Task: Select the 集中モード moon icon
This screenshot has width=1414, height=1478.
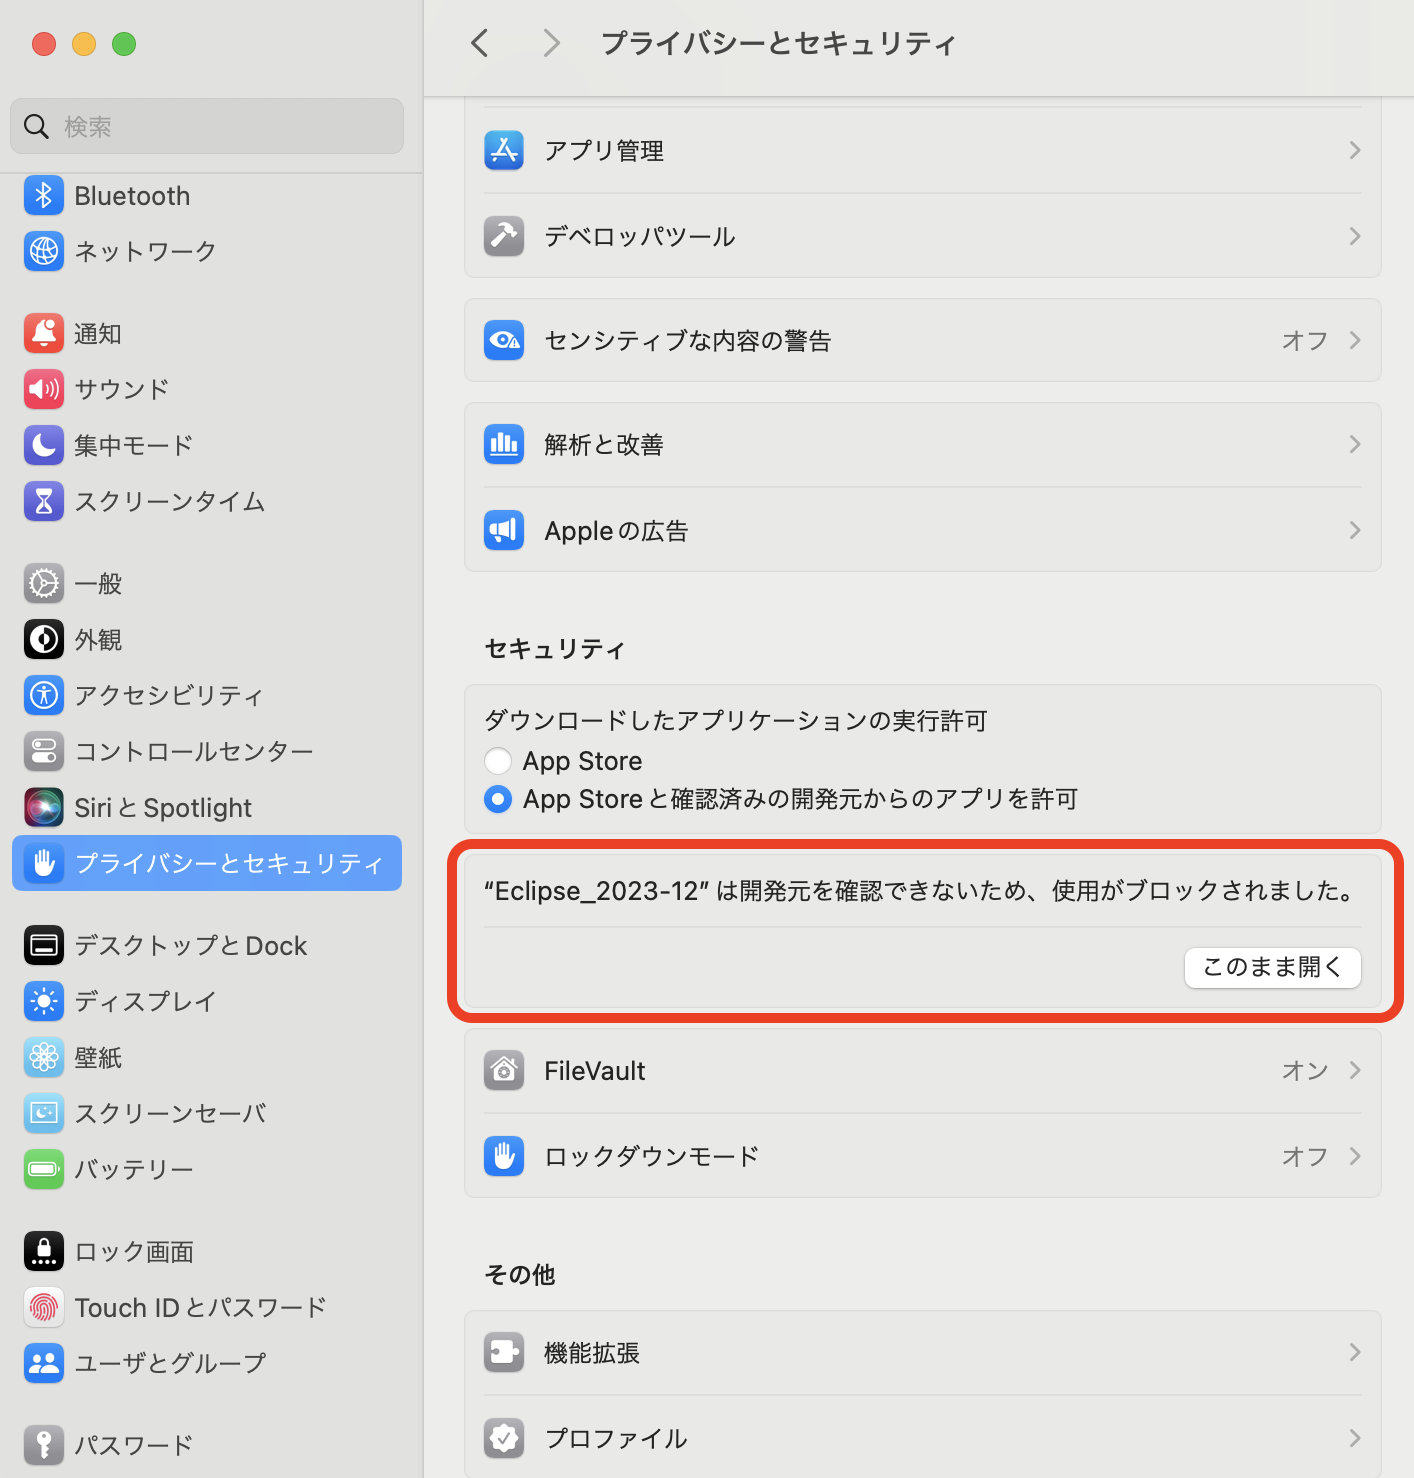Action: (x=44, y=445)
